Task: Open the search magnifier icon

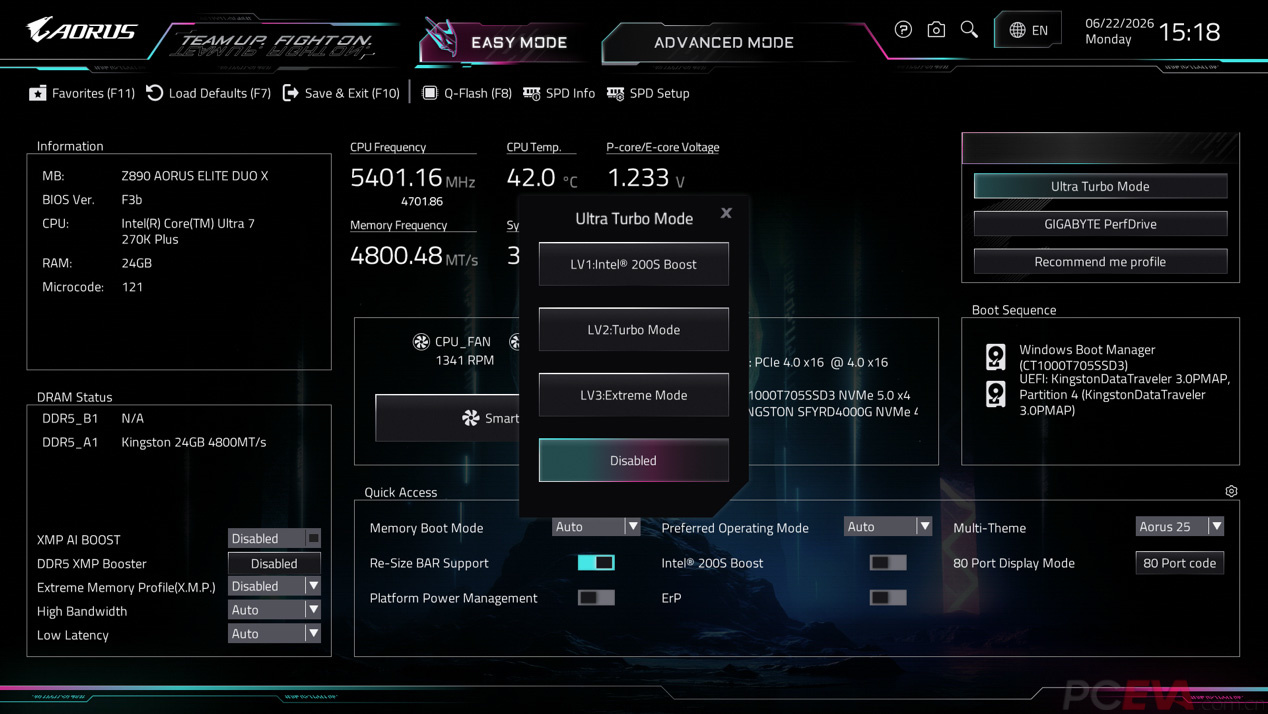Action: point(969,29)
